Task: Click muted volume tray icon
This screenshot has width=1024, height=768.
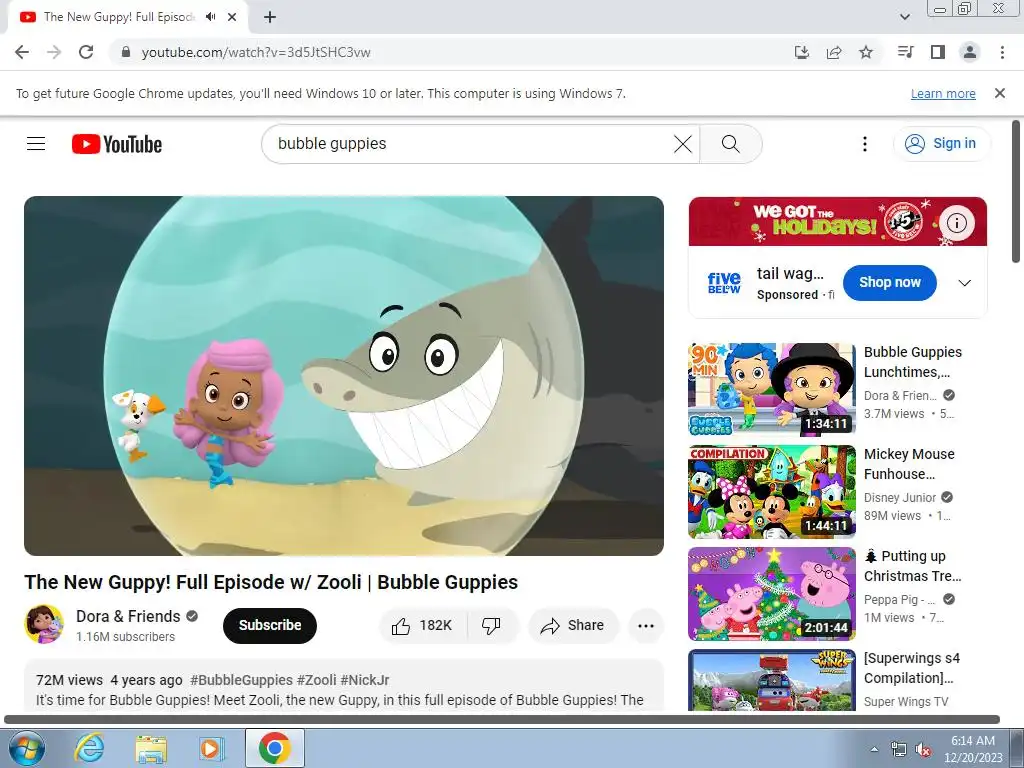Action: click(923, 750)
